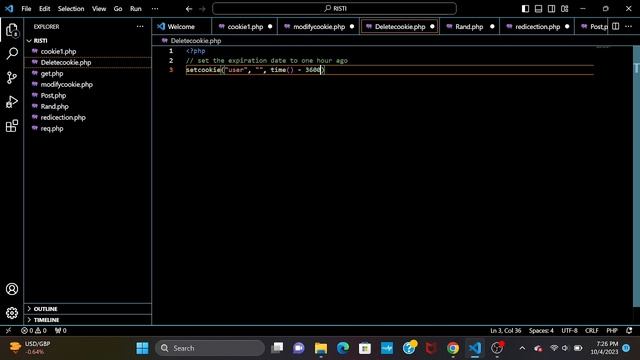Switch to the redicection.php tab
640x360 pixels.
point(537,27)
